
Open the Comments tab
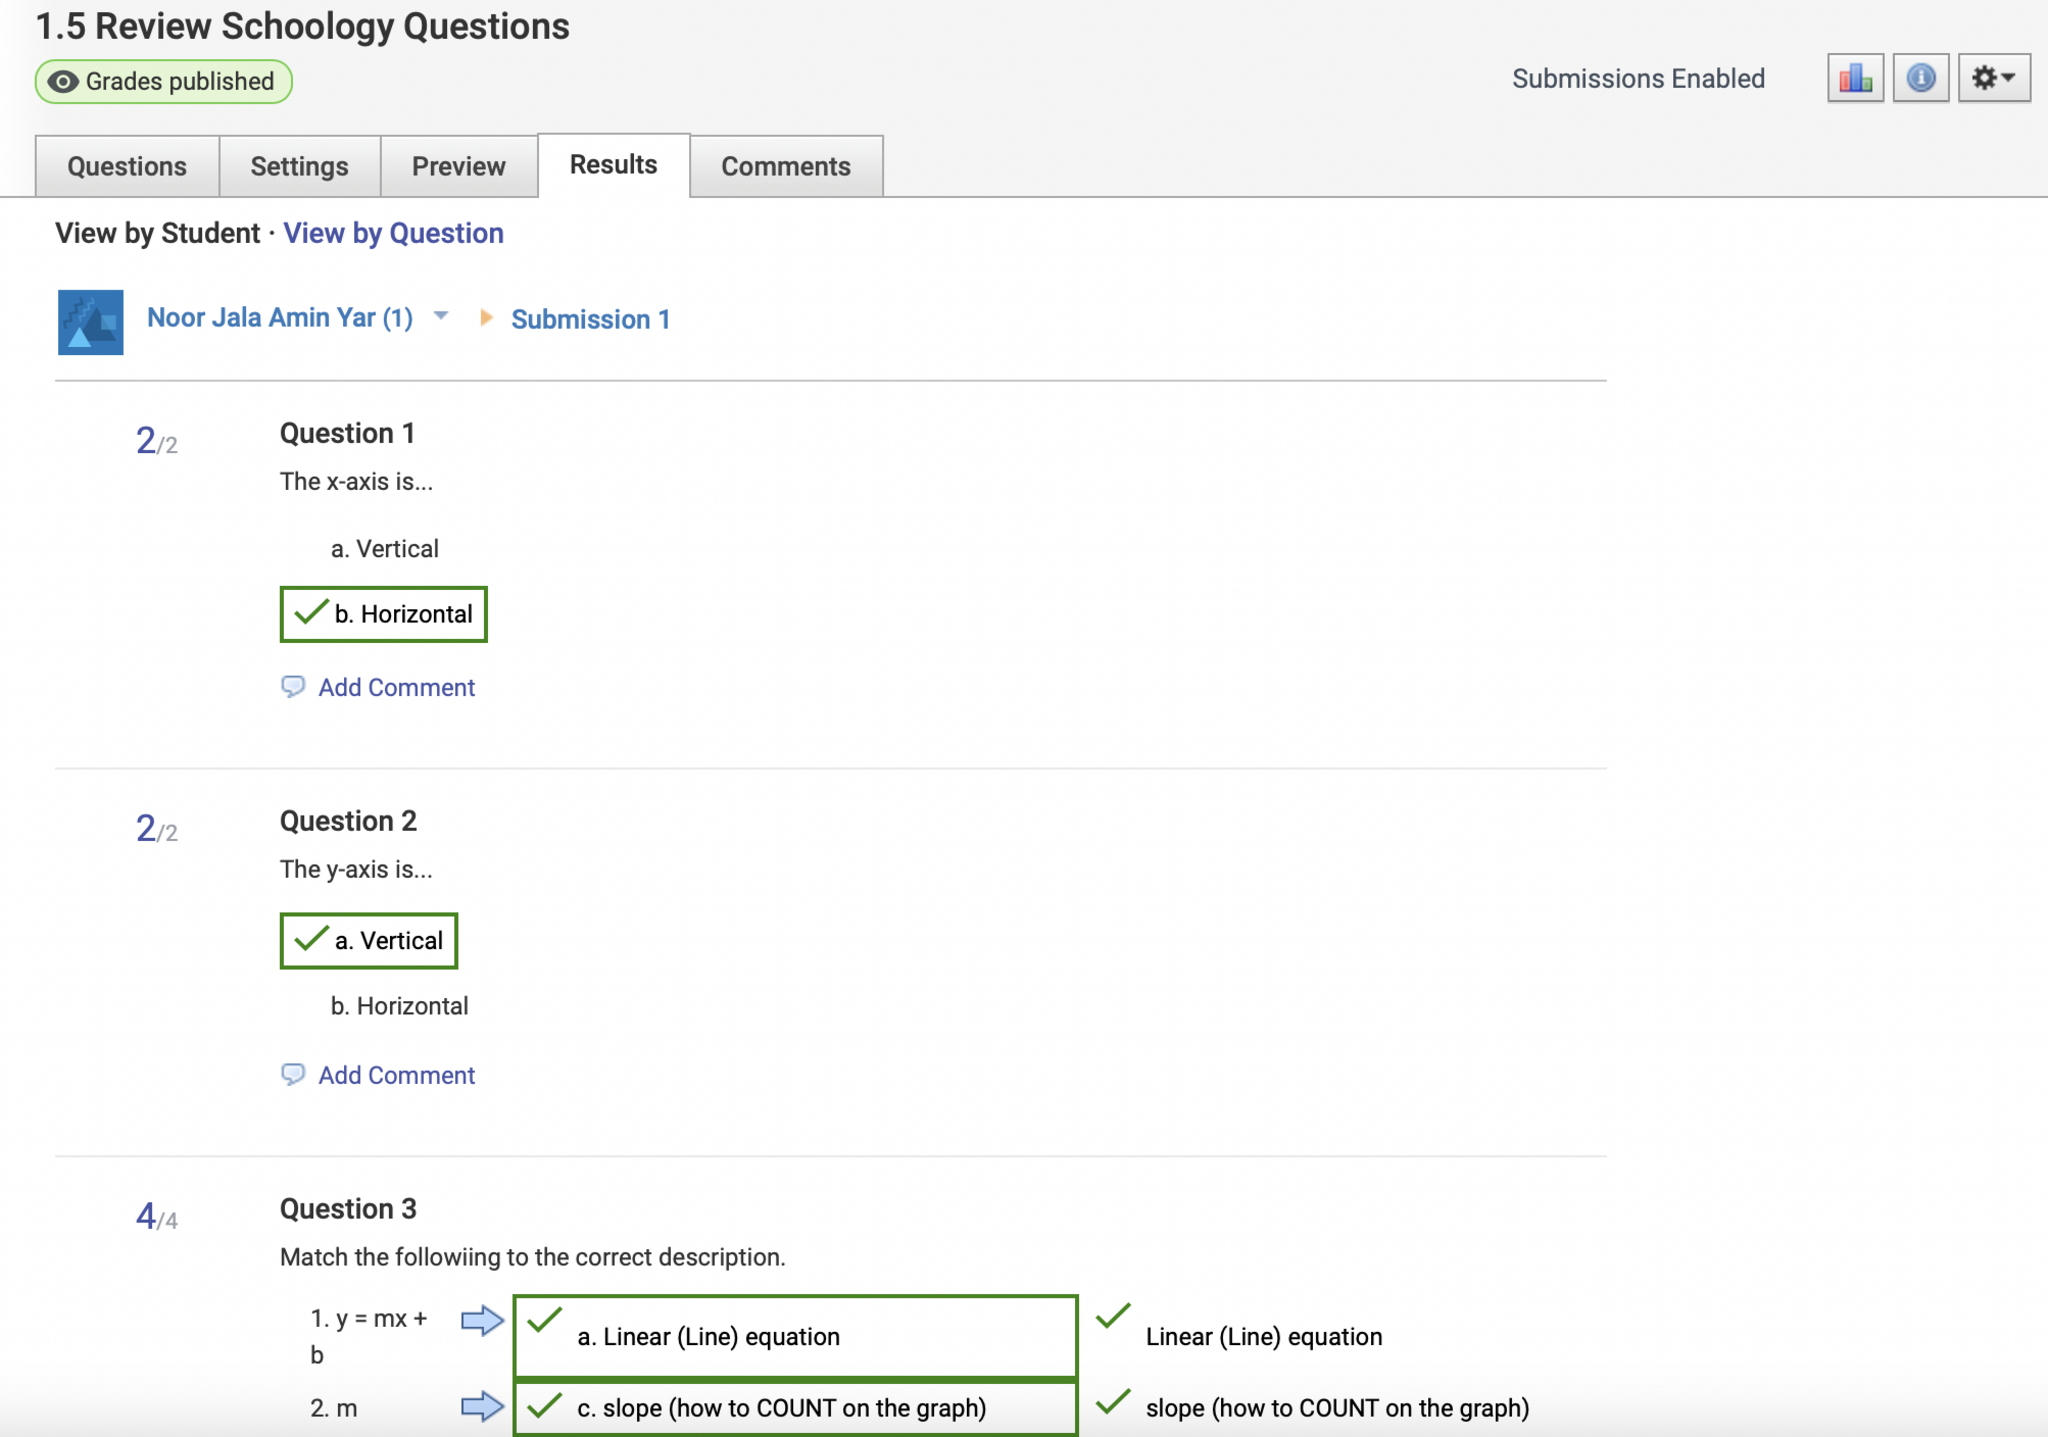click(x=786, y=166)
